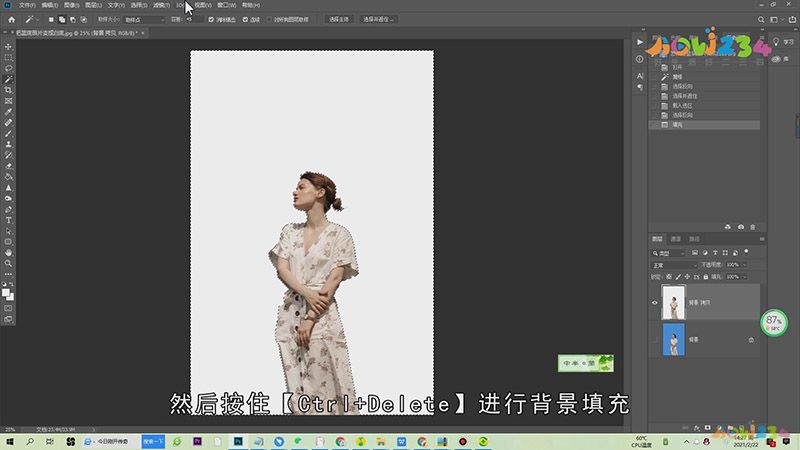
Task: Select the Eraser tool
Action: 8,166
